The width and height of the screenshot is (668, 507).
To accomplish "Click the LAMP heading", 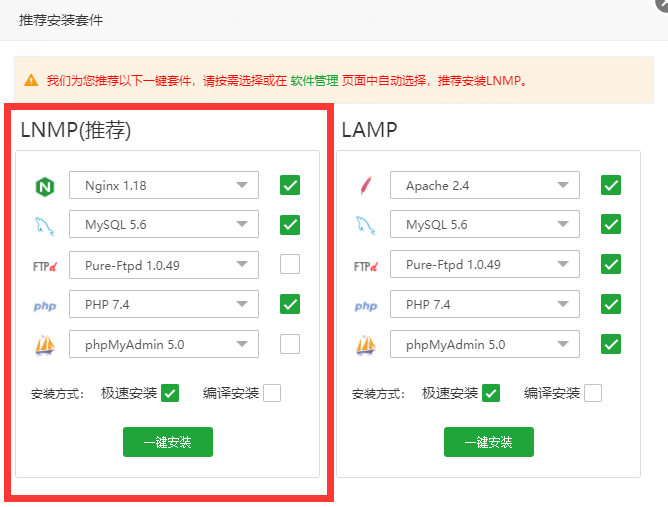I will point(369,130).
